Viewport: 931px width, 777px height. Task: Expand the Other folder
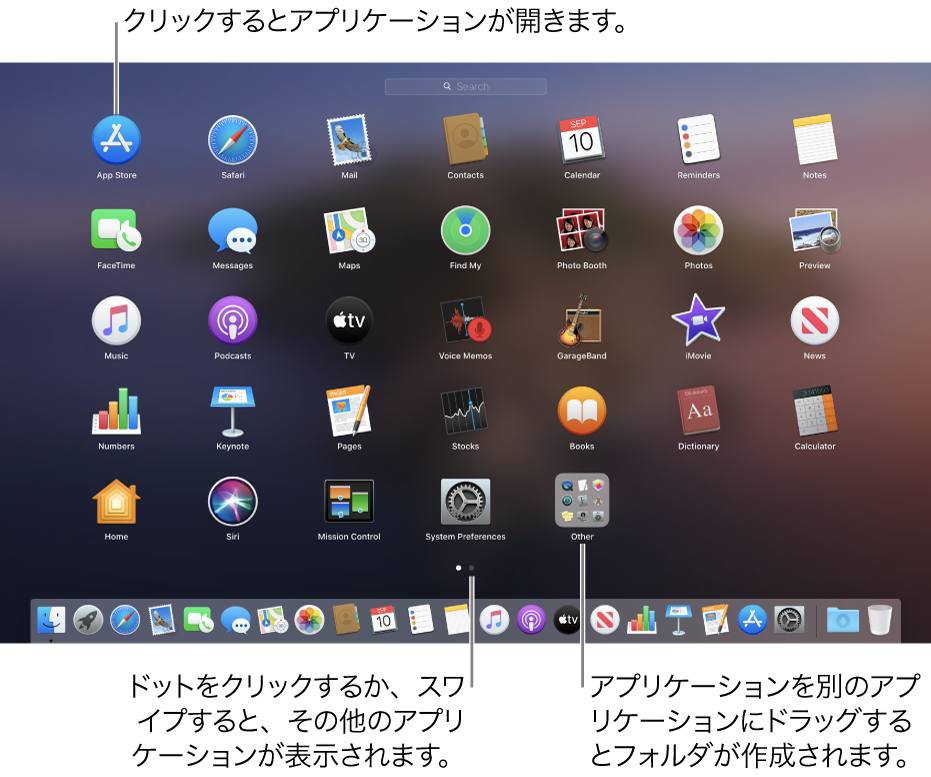click(582, 500)
